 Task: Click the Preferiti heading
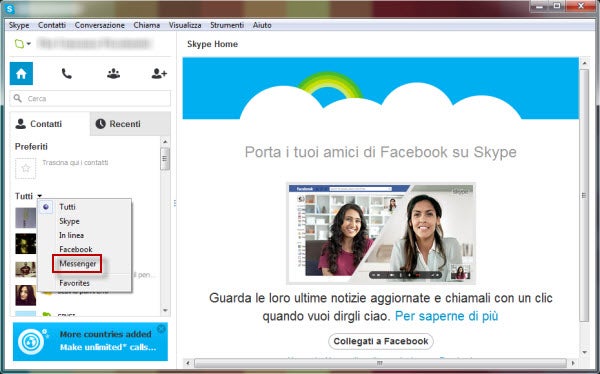point(31,147)
